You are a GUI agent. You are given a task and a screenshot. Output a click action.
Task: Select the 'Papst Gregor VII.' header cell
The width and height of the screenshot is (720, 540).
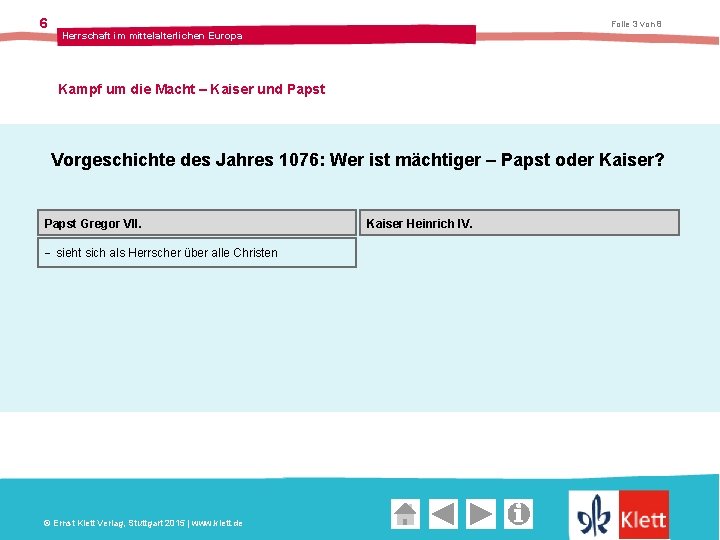point(197,223)
